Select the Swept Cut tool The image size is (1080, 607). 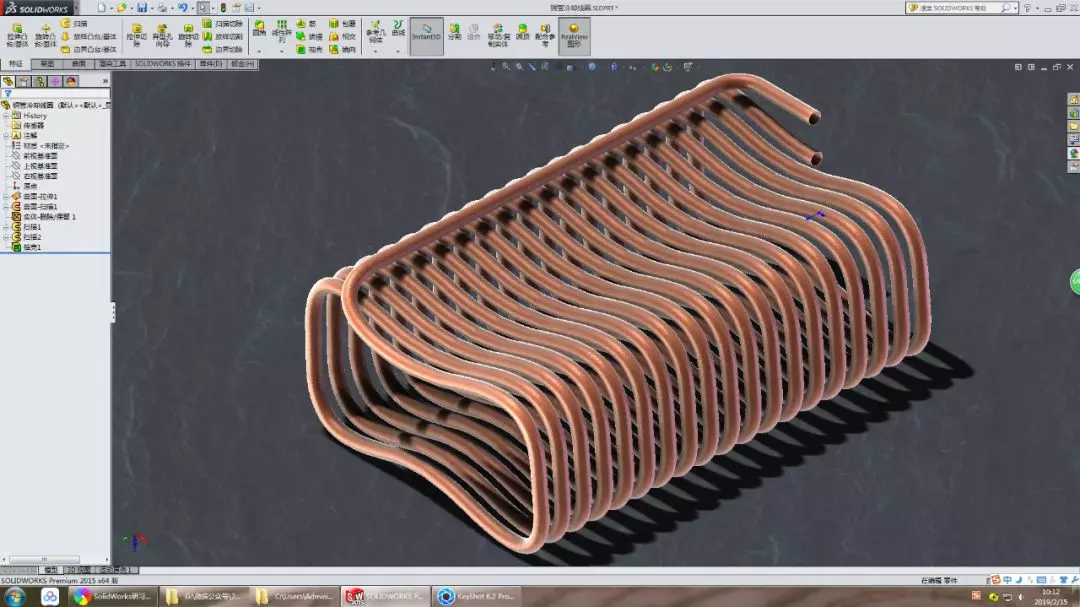222,23
